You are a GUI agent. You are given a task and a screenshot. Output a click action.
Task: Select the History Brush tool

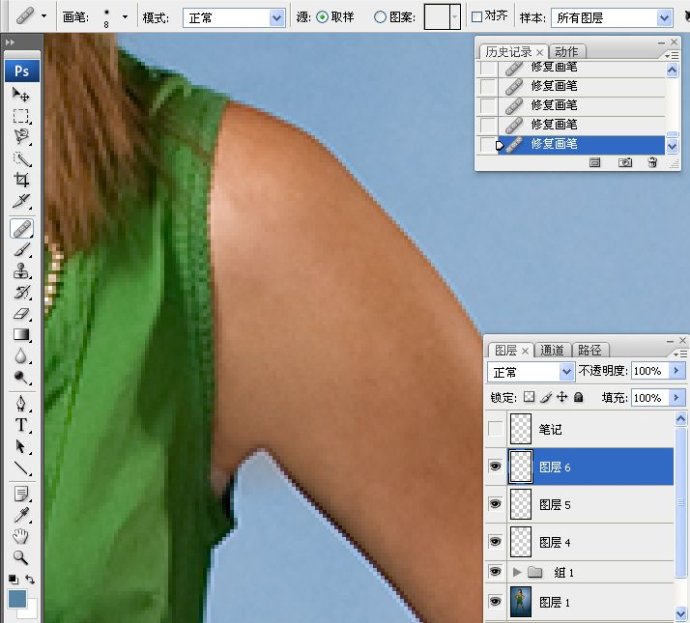[20, 292]
